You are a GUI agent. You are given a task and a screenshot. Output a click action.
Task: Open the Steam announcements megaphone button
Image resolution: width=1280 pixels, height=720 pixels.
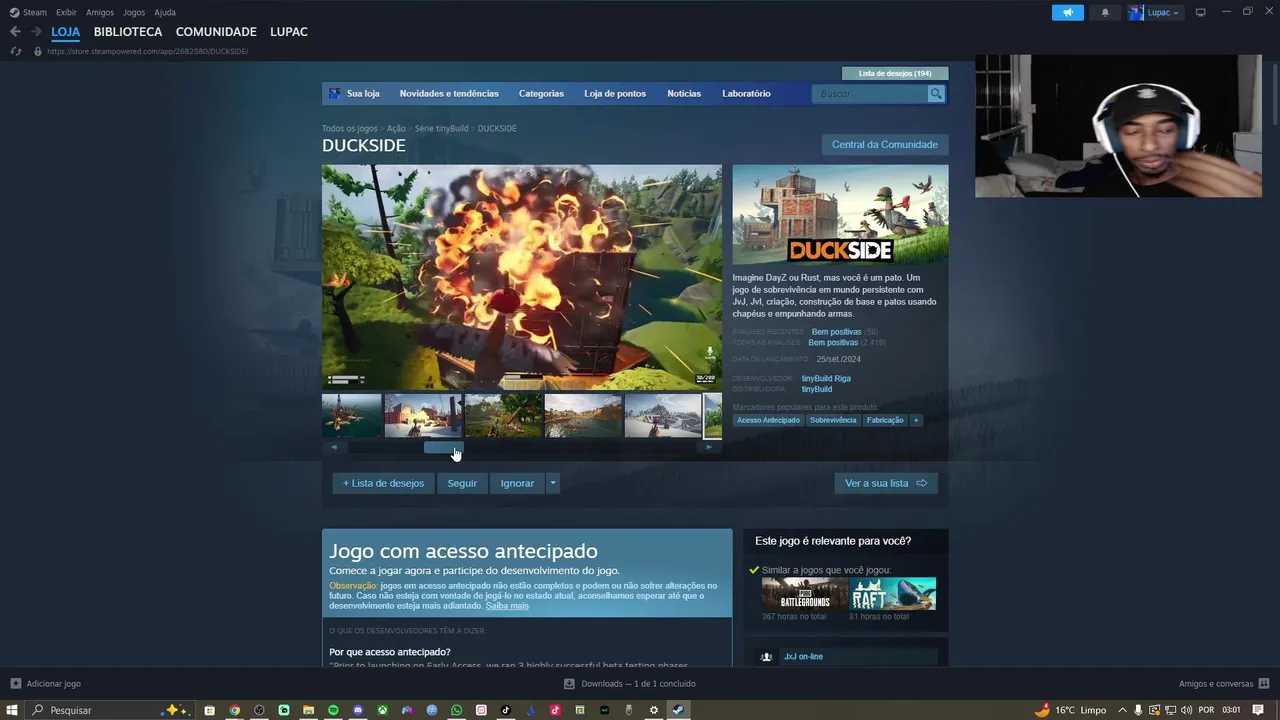(x=1067, y=12)
